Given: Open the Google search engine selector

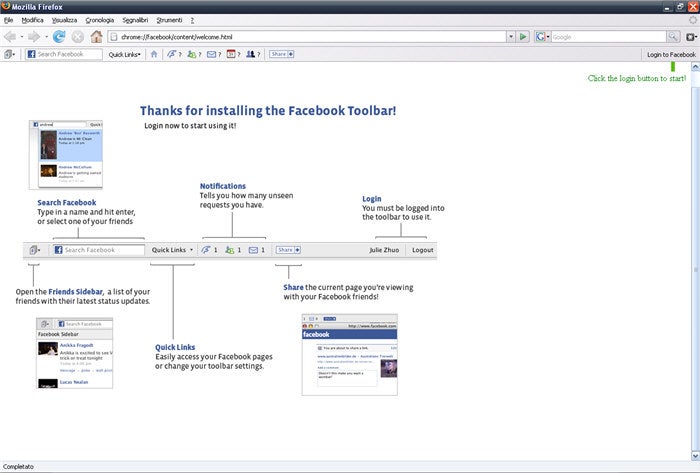Looking at the screenshot, I should (542, 37).
